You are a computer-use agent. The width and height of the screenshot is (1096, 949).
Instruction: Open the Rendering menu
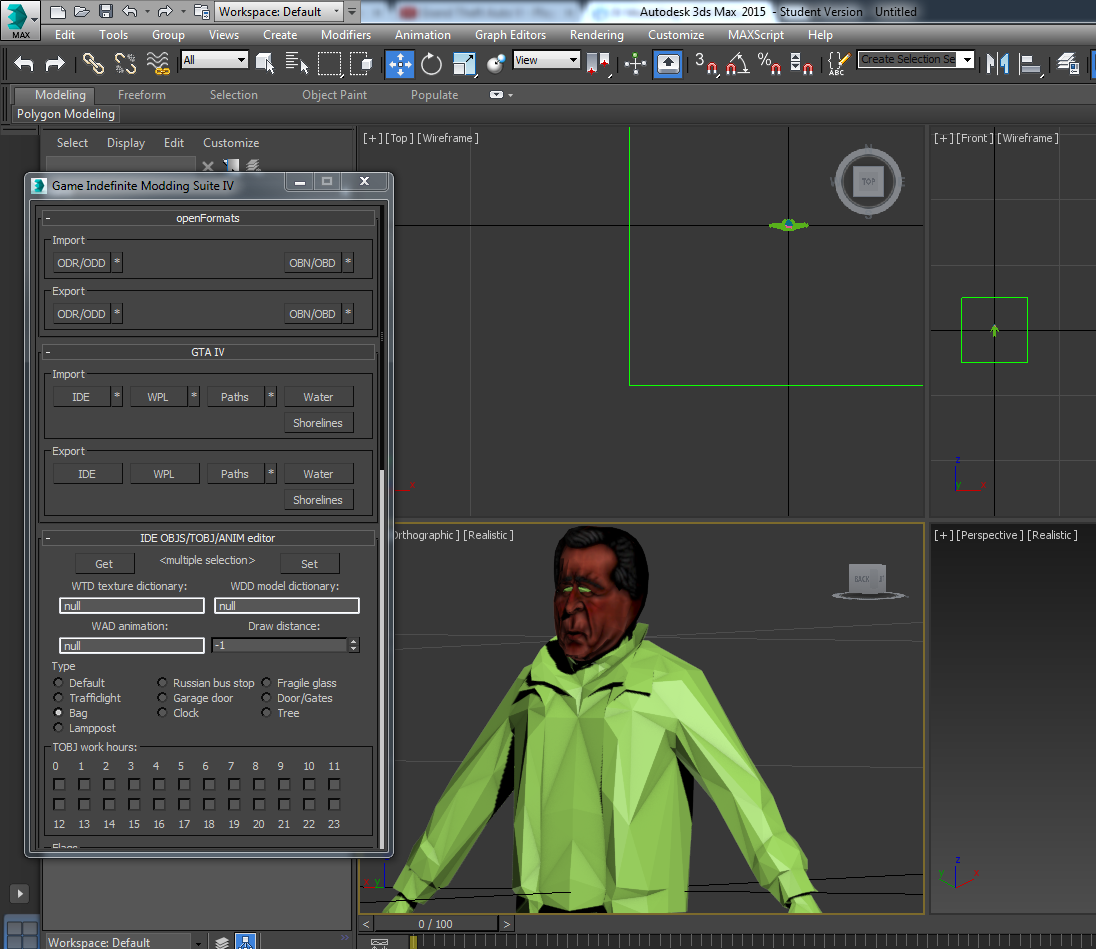(596, 34)
